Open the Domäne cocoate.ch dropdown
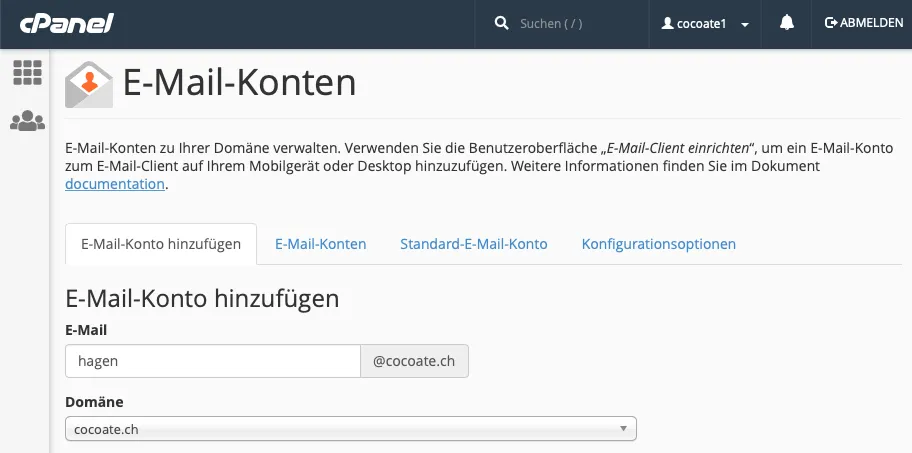912x453 pixels. click(351, 429)
